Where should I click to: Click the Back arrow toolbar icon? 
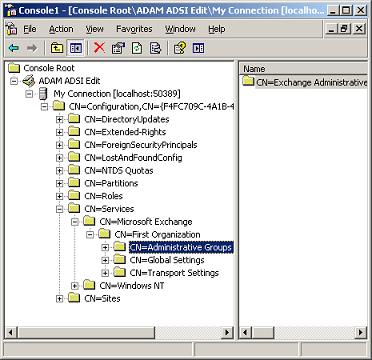(x=14, y=48)
